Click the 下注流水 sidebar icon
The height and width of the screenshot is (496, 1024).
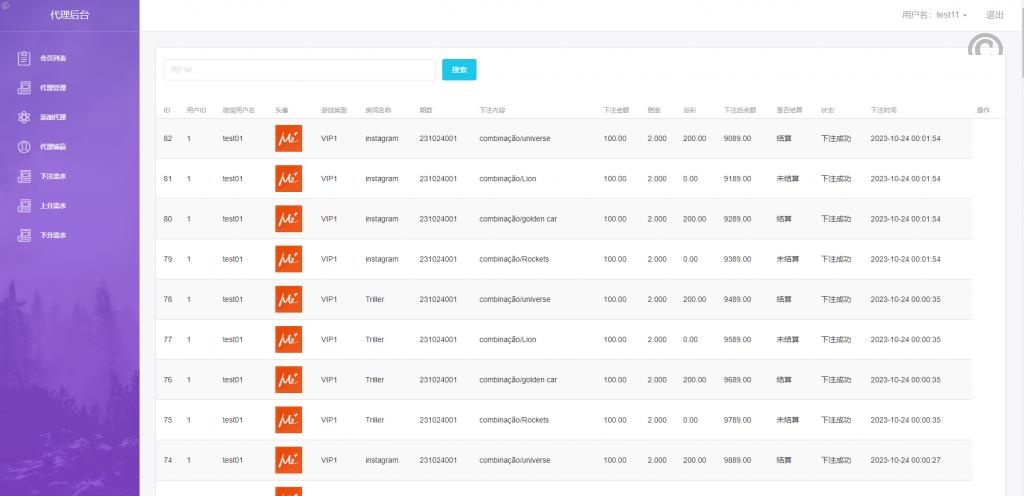click(x=24, y=177)
